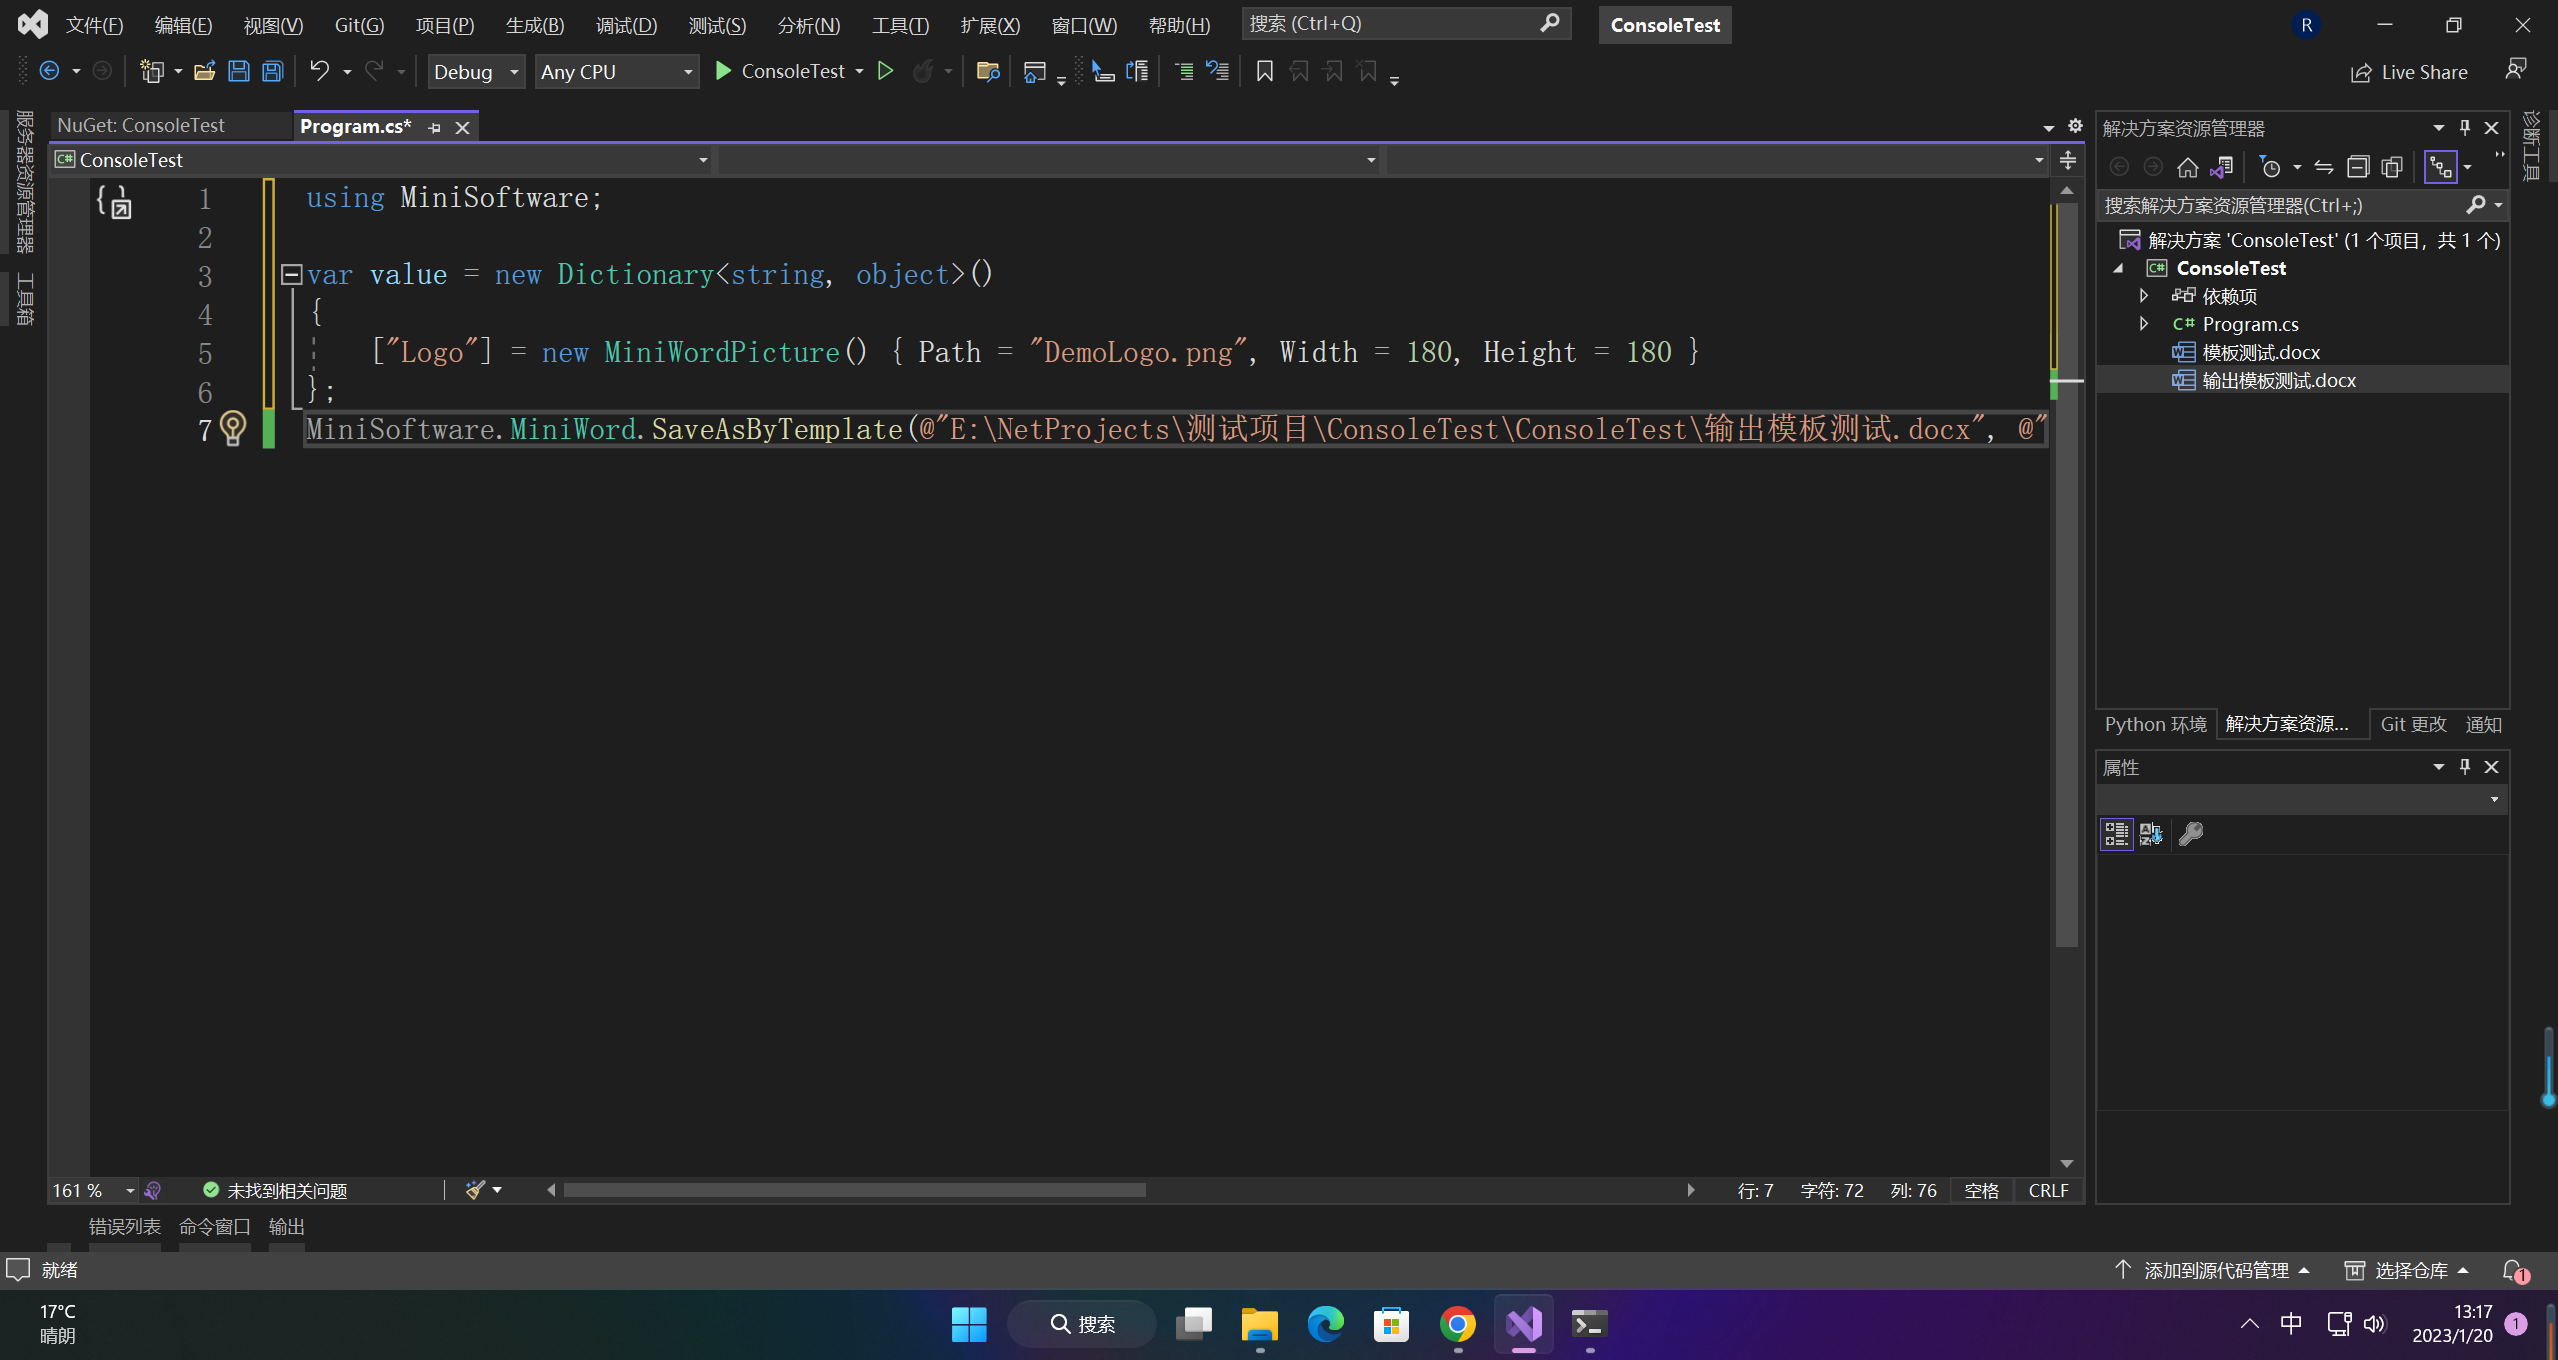Switch between solutions and folder views icon
Viewport: 2558px width, 1360px height.
[2222, 167]
